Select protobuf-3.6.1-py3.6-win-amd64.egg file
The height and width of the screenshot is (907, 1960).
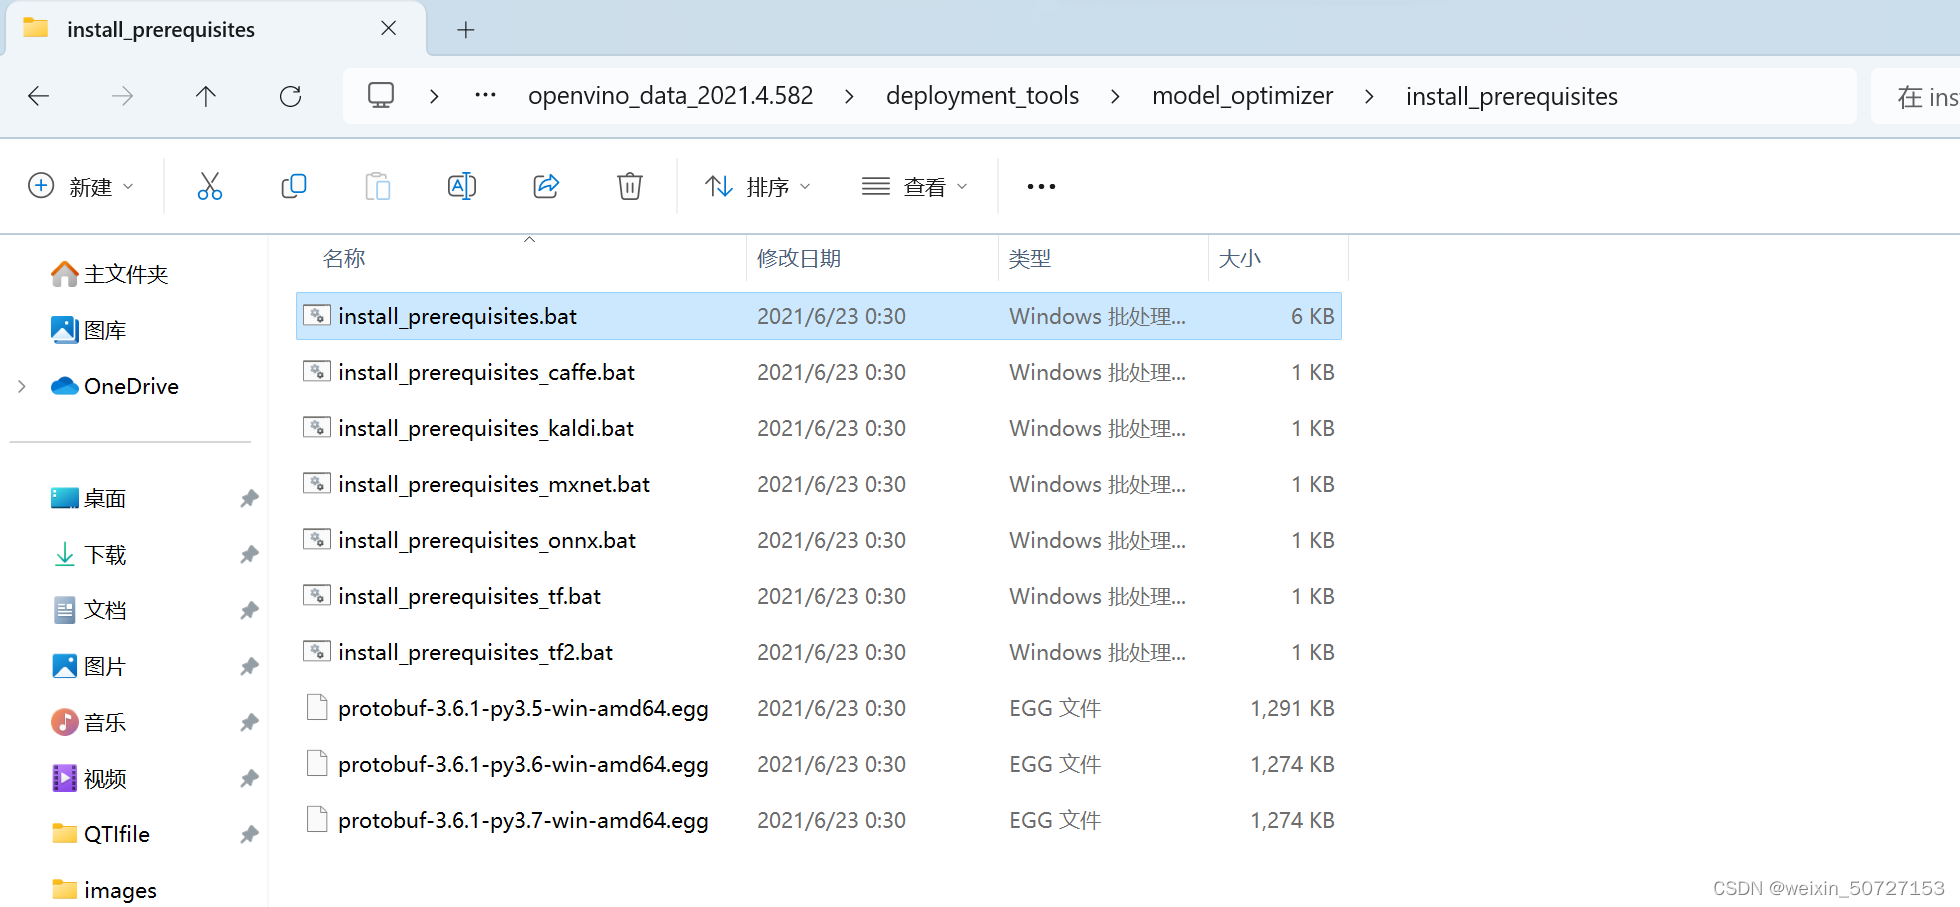point(818,764)
